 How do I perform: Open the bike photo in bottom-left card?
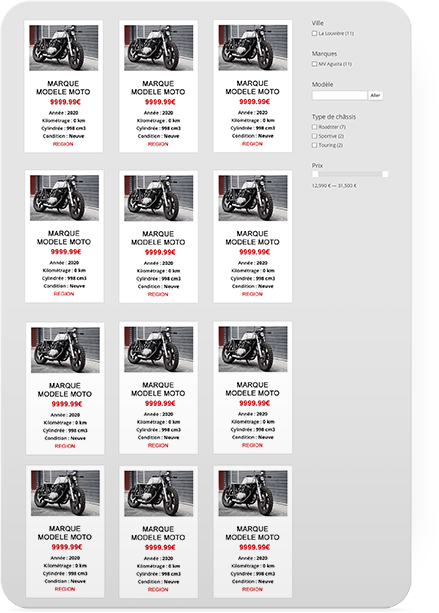[65, 493]
